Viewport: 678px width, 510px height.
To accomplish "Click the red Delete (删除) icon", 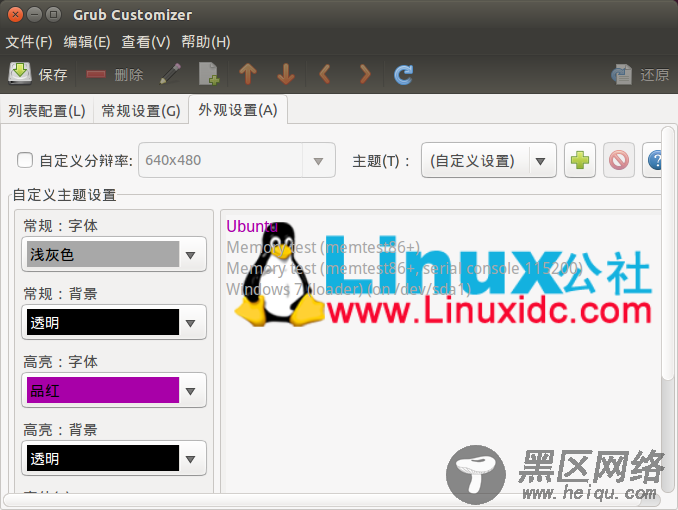I will click(x=96, y=74).
